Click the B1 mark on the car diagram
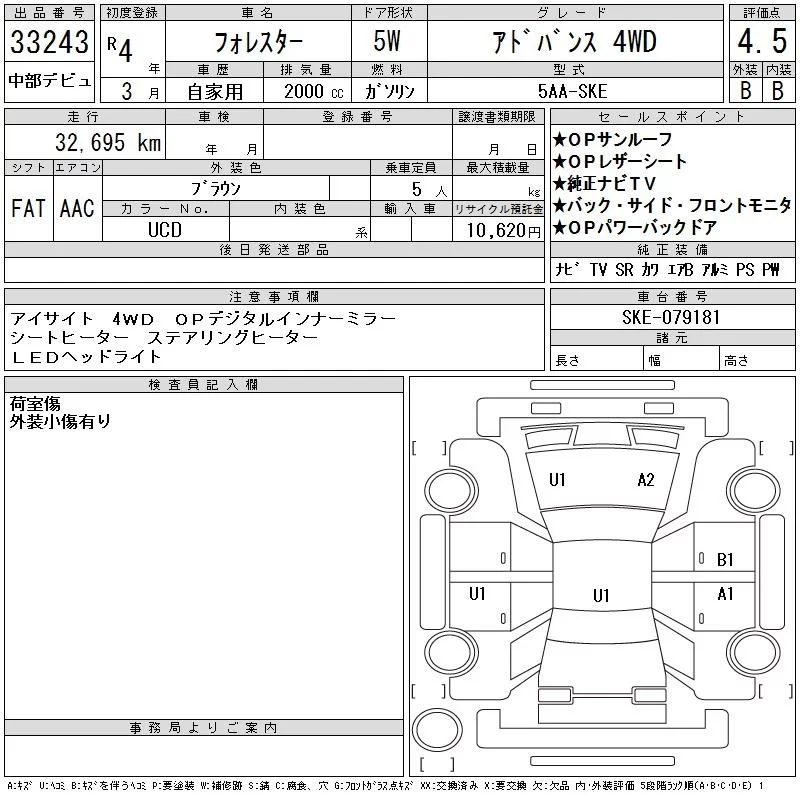Image resolution: width=800 pixels, height=800 pixels. click(725, 560)
